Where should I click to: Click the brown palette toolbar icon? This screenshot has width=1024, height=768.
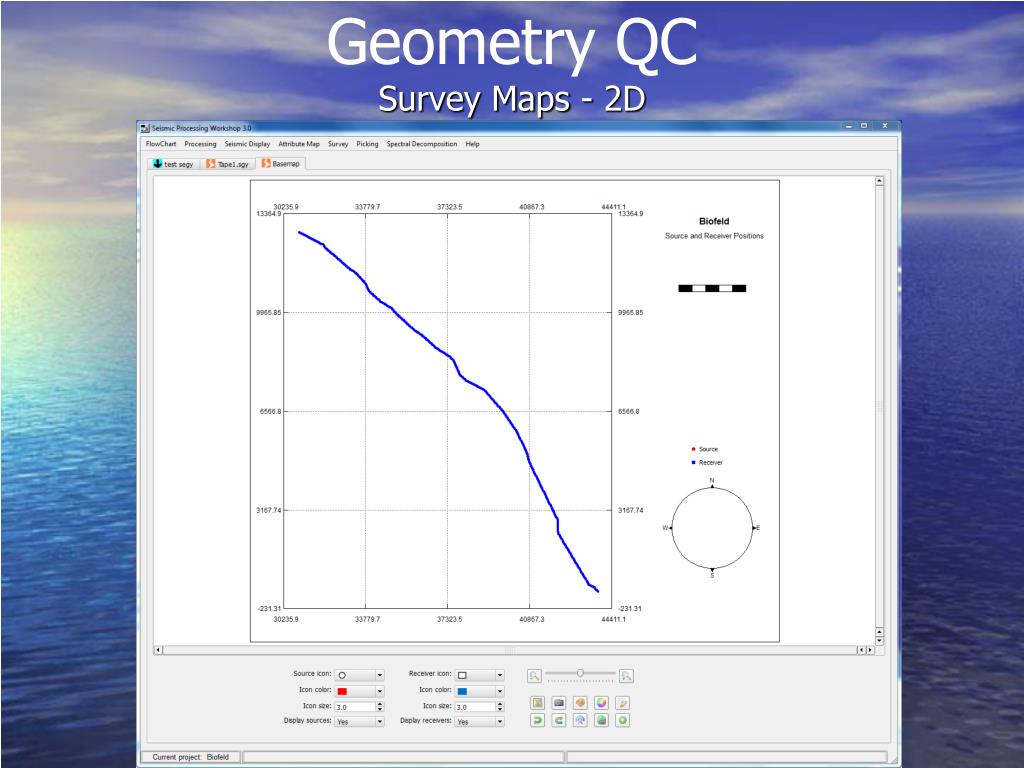pos(580,703)
